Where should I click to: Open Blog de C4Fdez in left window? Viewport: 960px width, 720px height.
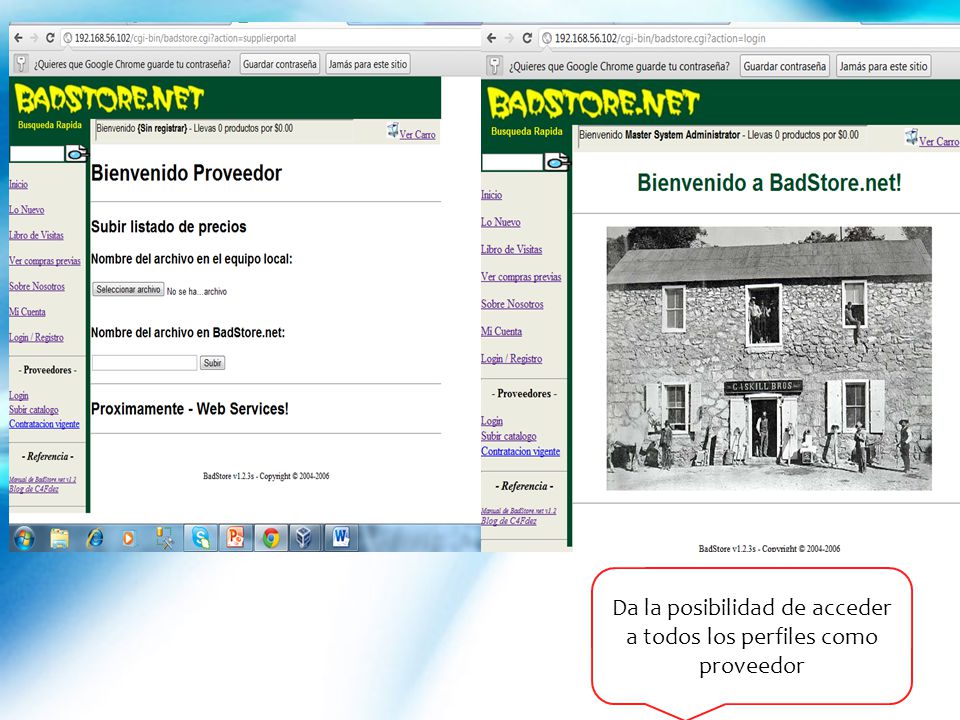click(34, 489)
